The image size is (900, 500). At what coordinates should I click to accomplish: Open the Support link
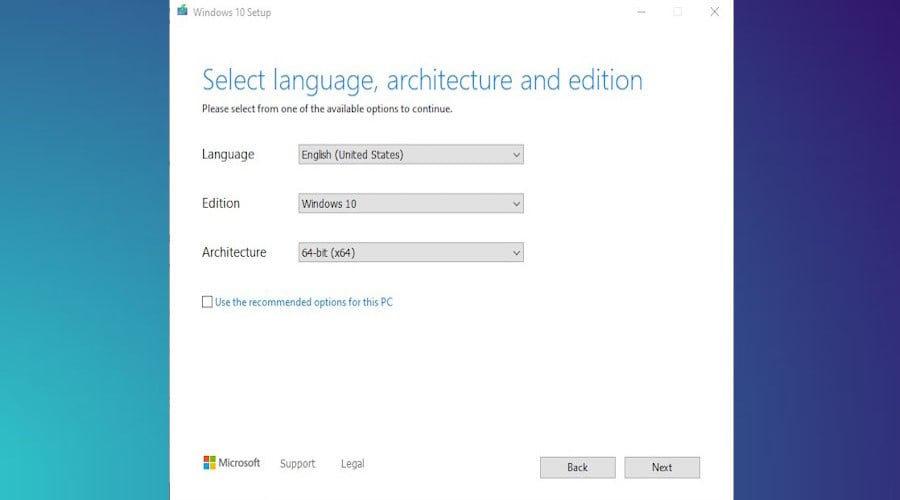point(297,463)
